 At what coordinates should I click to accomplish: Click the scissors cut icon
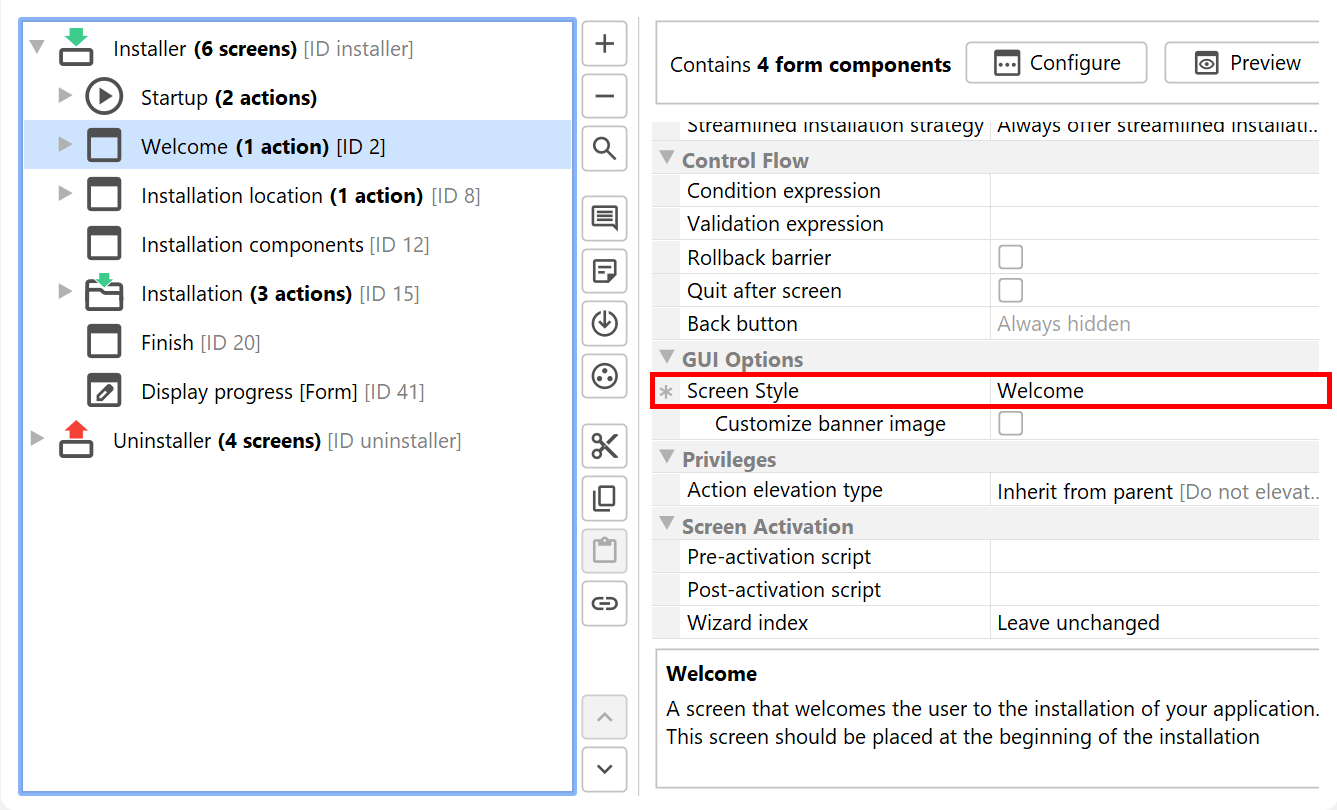(x=604, y=446)
